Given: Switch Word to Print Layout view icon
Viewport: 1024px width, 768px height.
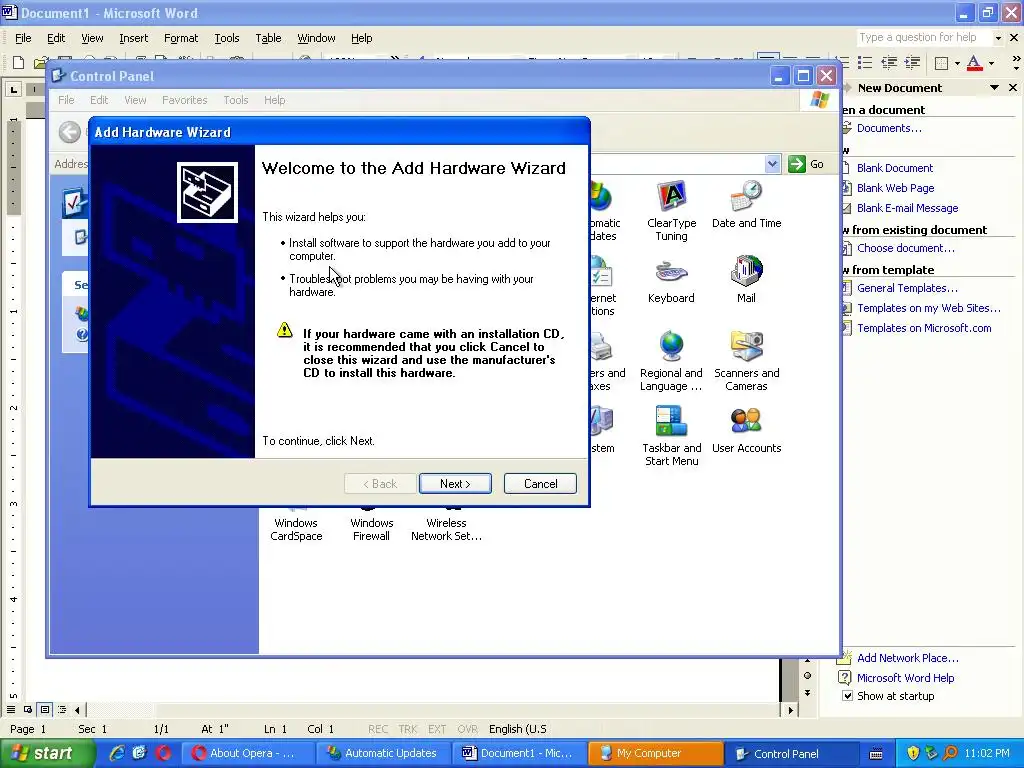Looking at the screenshot, I should click(45, 709).
